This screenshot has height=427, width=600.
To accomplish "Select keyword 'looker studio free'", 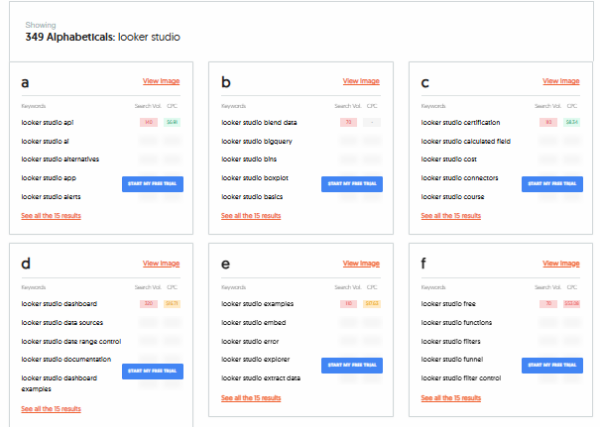I will point(448,304).
